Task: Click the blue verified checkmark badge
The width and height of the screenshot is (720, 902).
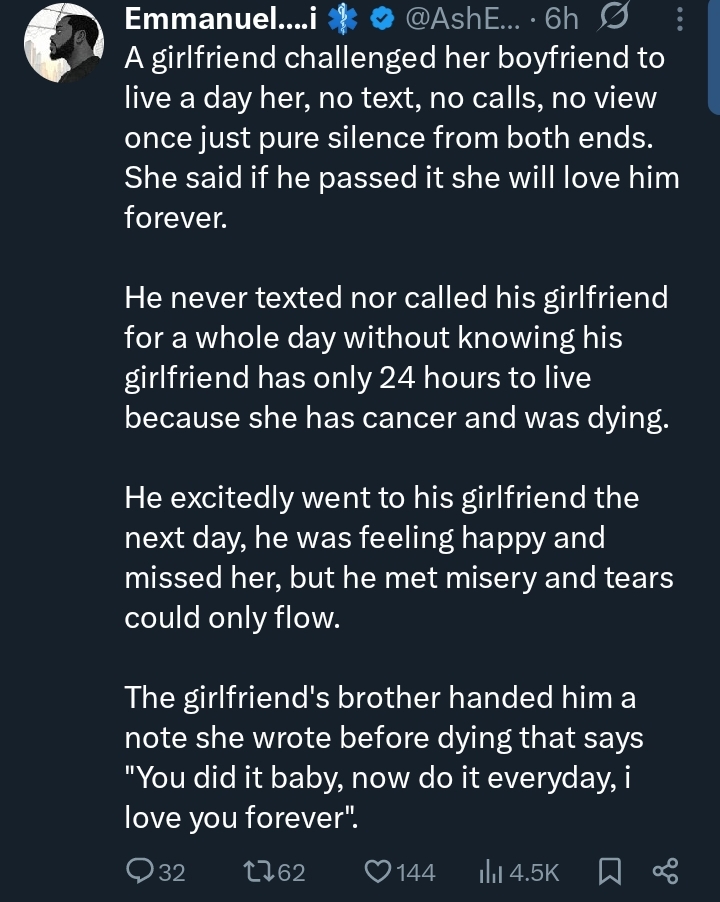Action: point(383,19)
